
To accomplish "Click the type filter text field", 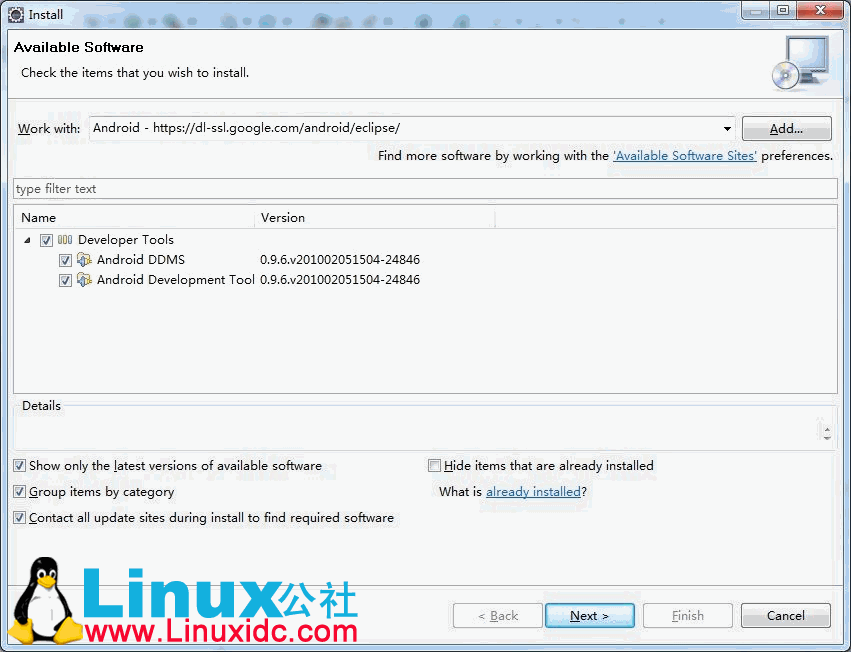I will click(x=424, y=189).
